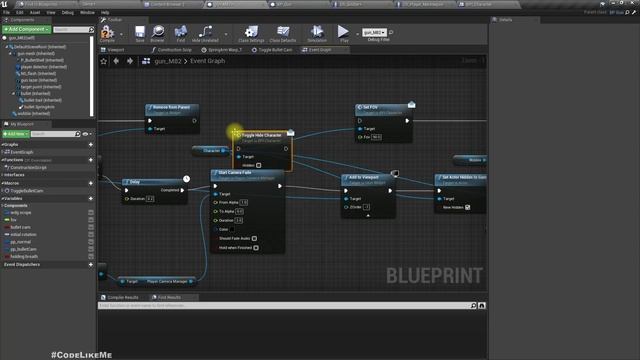The height and width of the screenshot is (360, 640).
Task: Click the favorite star icon beside breadcrumb
Action: 104,61
